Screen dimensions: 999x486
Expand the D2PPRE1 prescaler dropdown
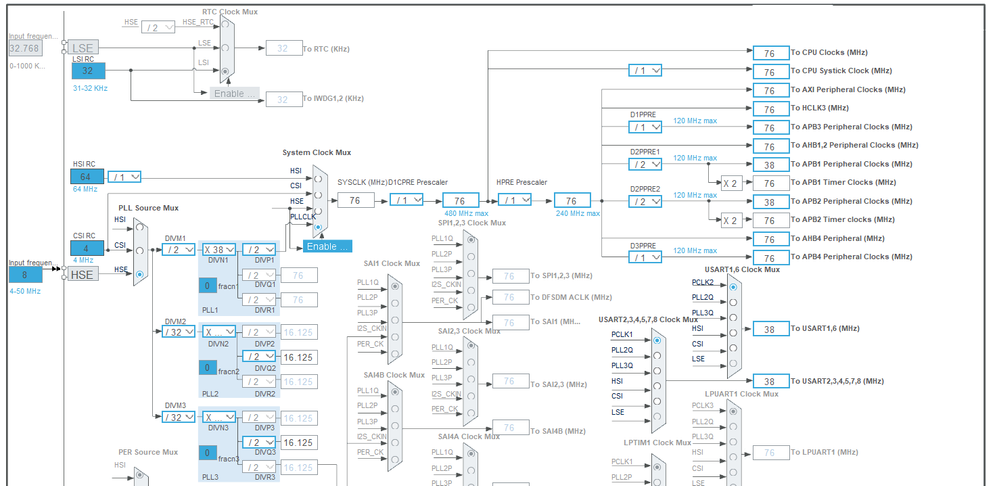pyautogui.click(x=645, y=164)
